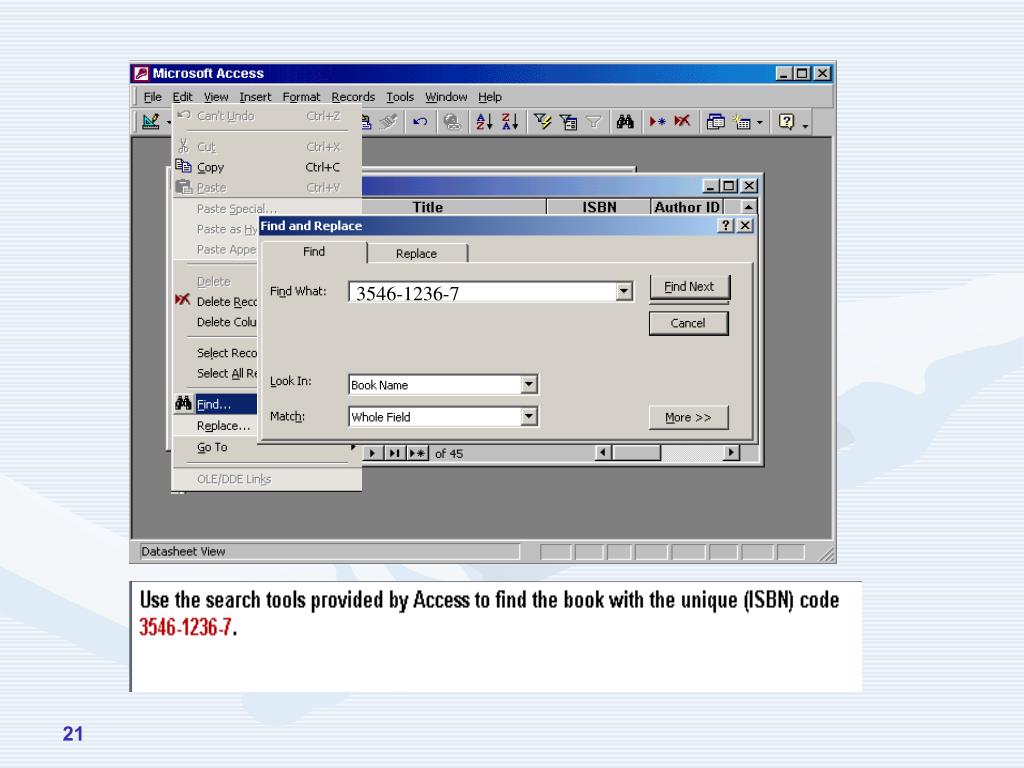Open the Tools menu
1024x768 pixels.
[400, 97]
